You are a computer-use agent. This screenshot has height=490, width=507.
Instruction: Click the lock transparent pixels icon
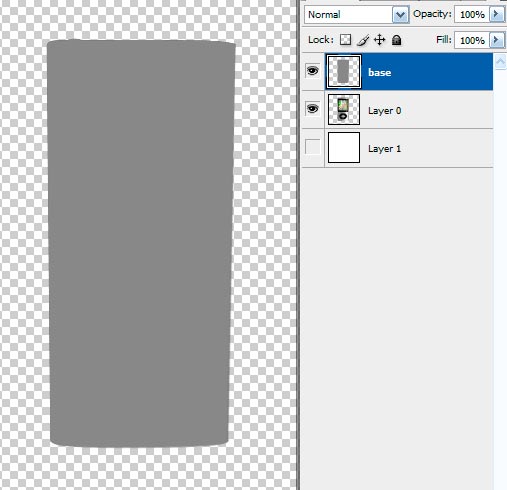pos(345,40)
